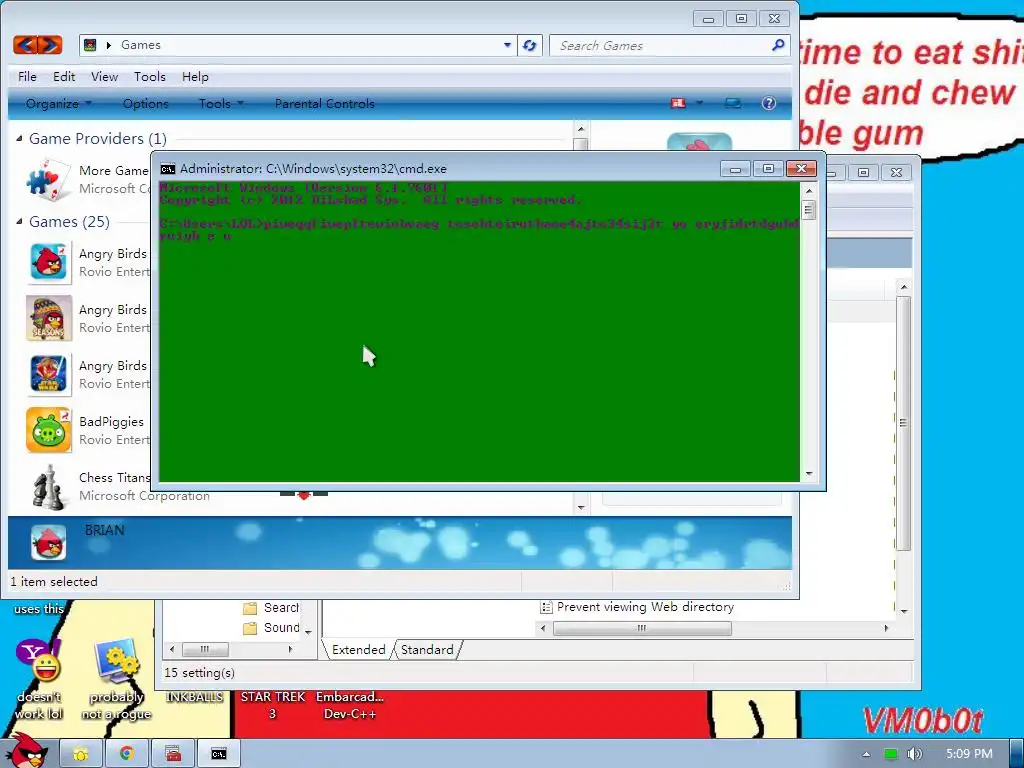
Task: Open the Organize dropdown menu
Action: coord(58,103)
